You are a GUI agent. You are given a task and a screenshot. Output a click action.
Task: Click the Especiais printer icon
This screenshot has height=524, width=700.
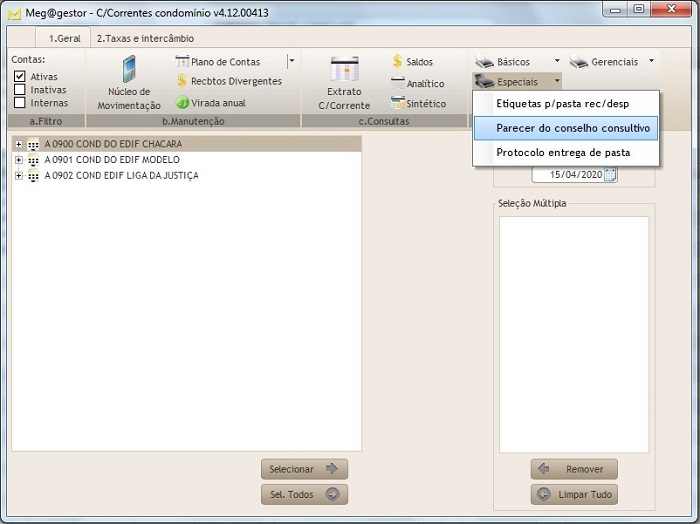484,82
